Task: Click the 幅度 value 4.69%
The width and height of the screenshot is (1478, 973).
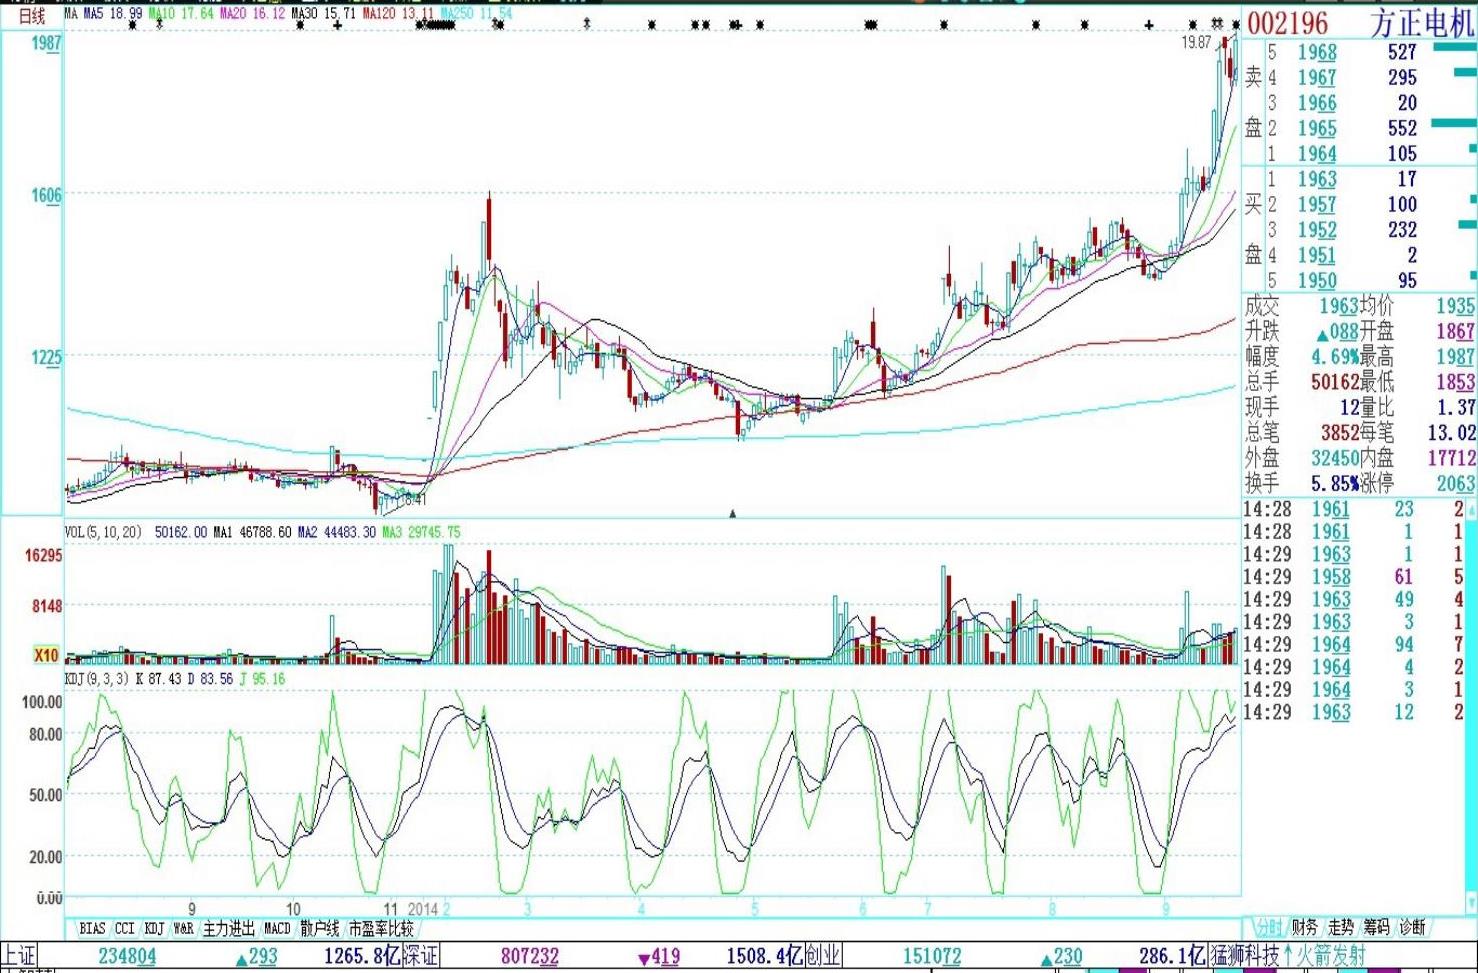Action: point(1334,357)
